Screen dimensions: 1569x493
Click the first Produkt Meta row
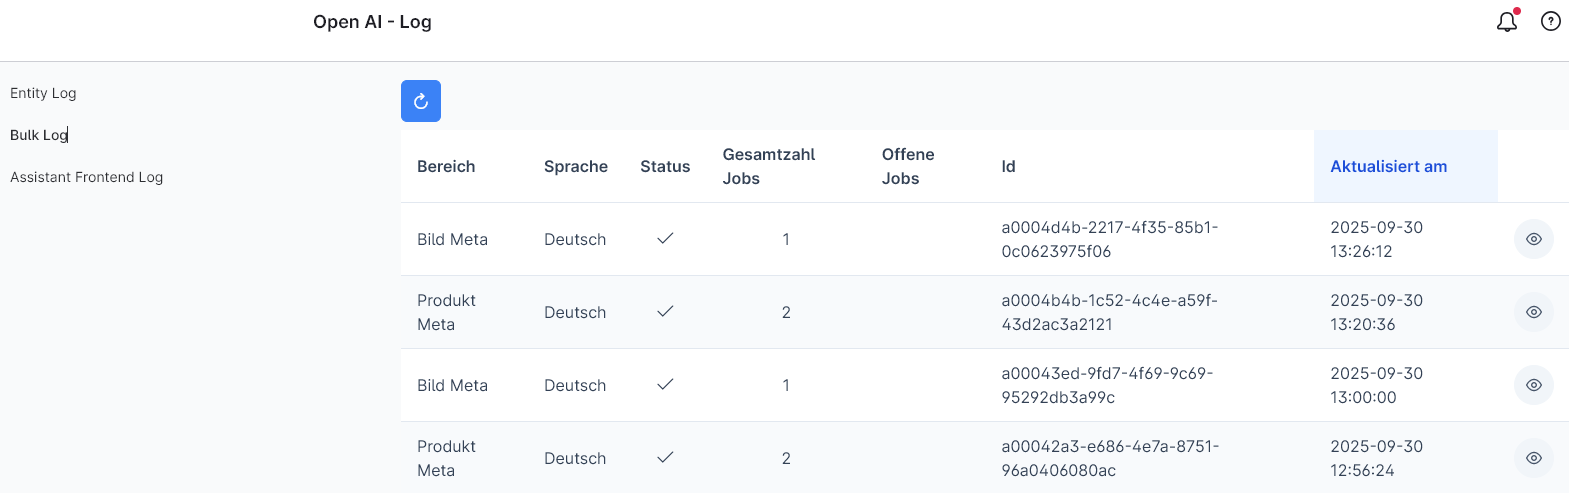pyautogui.click(x=446, y=312)
